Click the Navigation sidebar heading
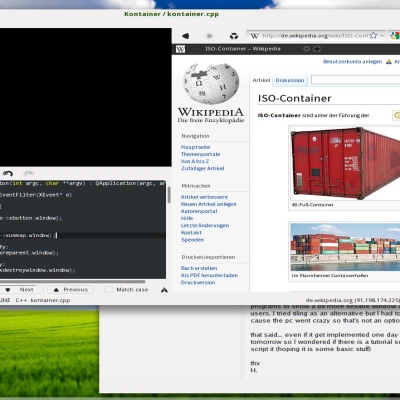 tap(195, 136)
